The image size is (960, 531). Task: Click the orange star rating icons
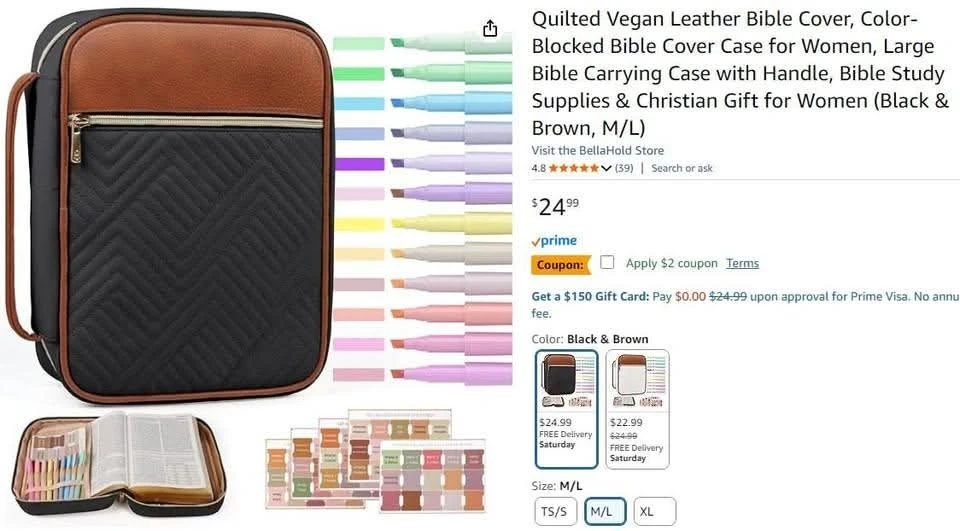click(x=574, y=168)
